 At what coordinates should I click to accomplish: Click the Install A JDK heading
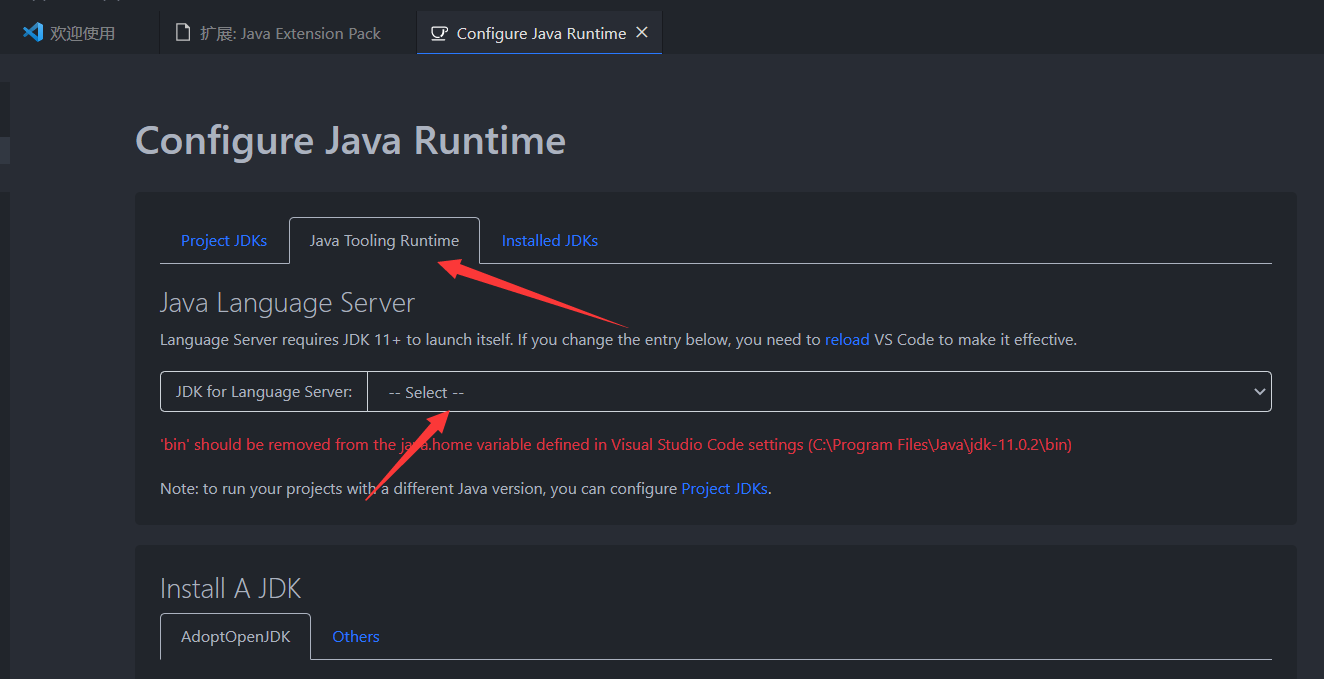tap(230, 588)
